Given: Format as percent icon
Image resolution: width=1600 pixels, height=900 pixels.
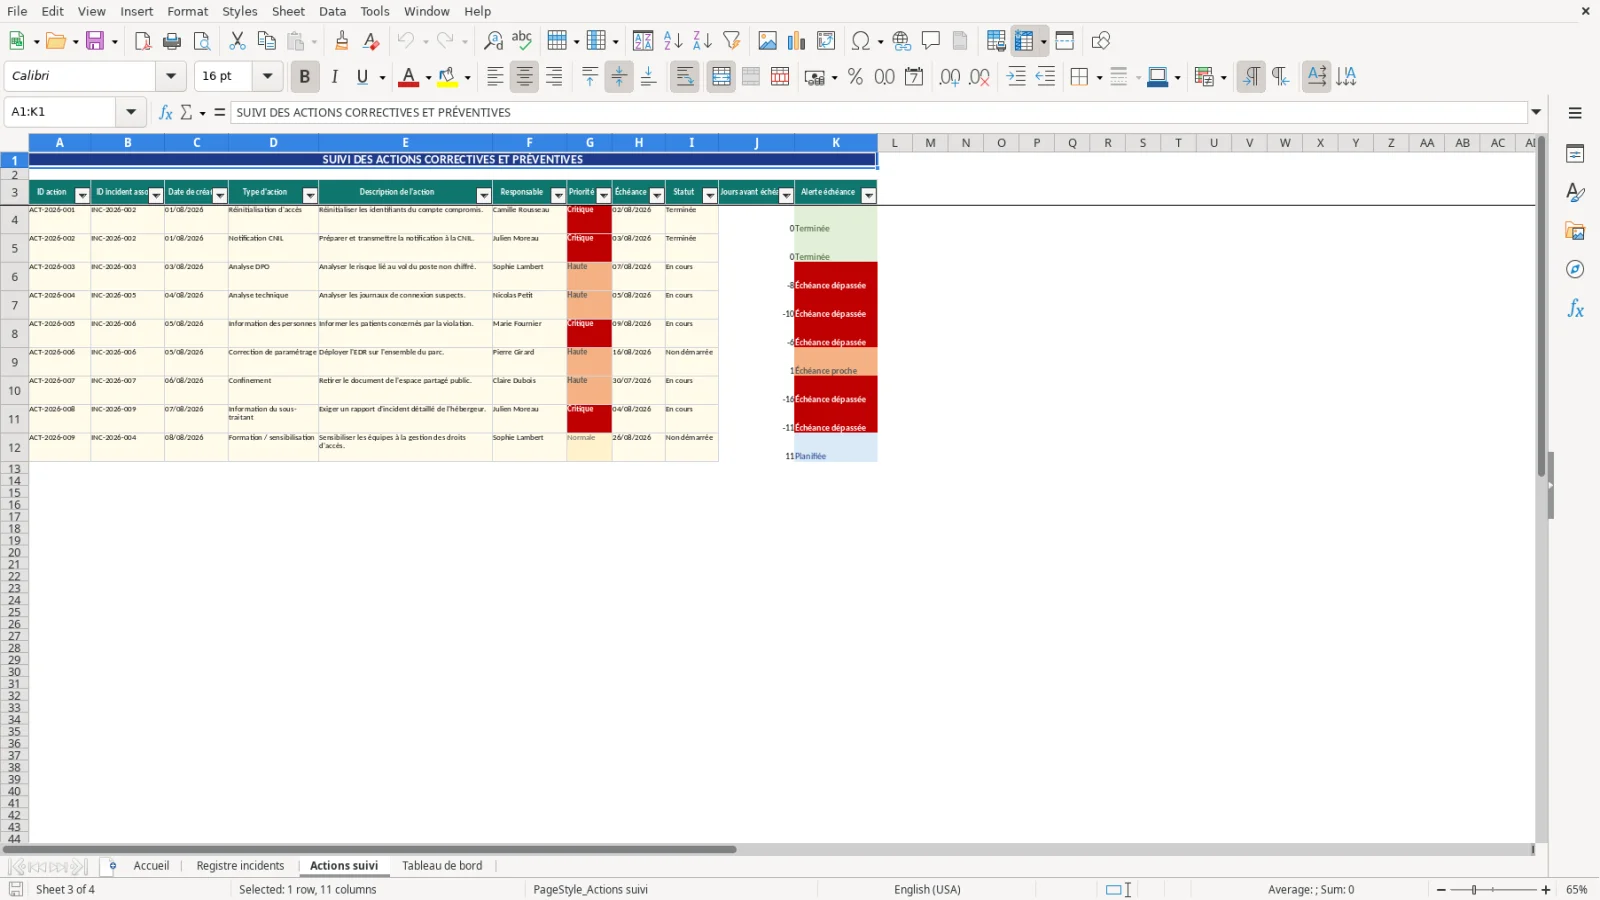Looking at the screenshot, I should [855, 77].
